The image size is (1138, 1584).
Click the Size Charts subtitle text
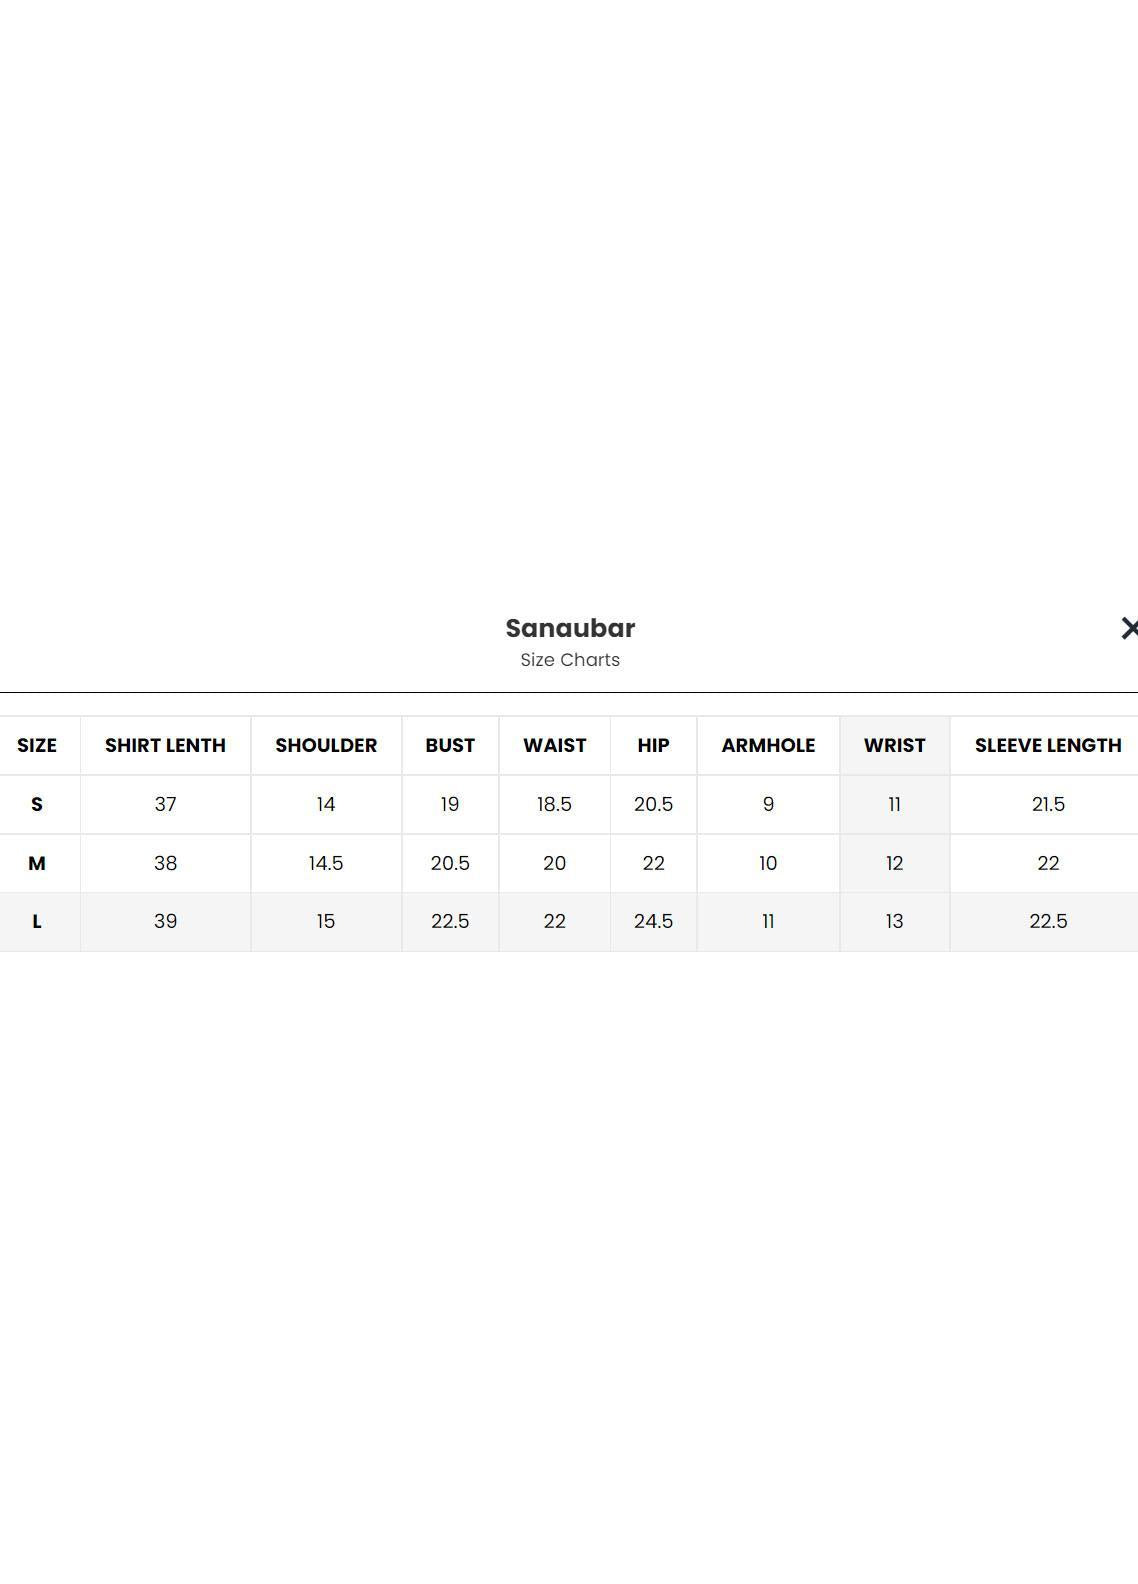coord(570,660)
